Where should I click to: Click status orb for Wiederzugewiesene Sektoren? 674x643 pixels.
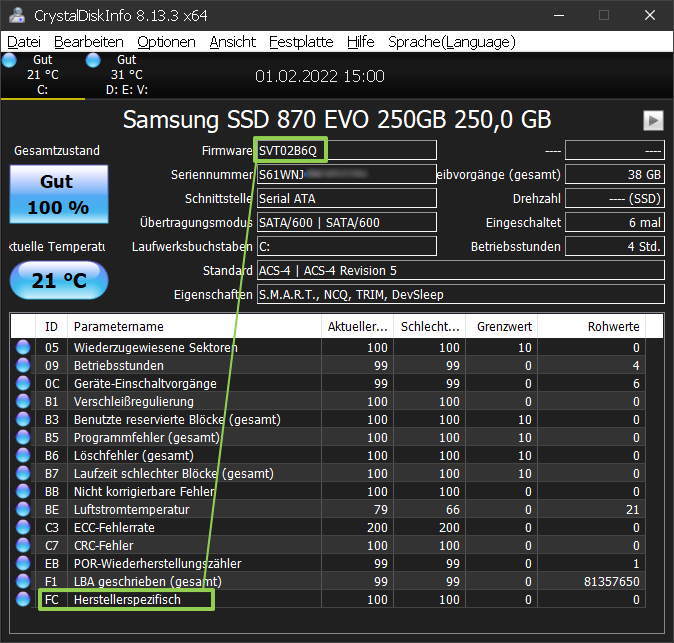point(23,347)
